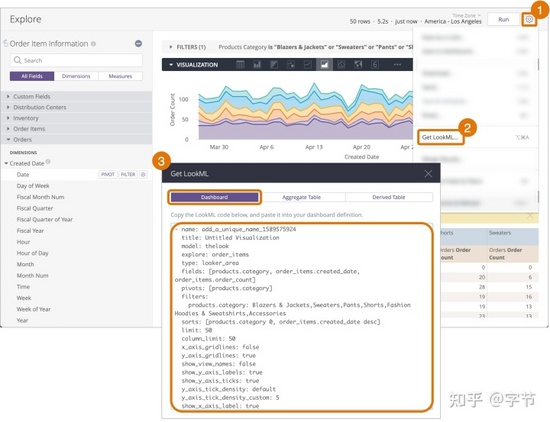Open more visualization types ellipsis
The width and height of the screenshot is (550, 422).
(x=397, y=65)
